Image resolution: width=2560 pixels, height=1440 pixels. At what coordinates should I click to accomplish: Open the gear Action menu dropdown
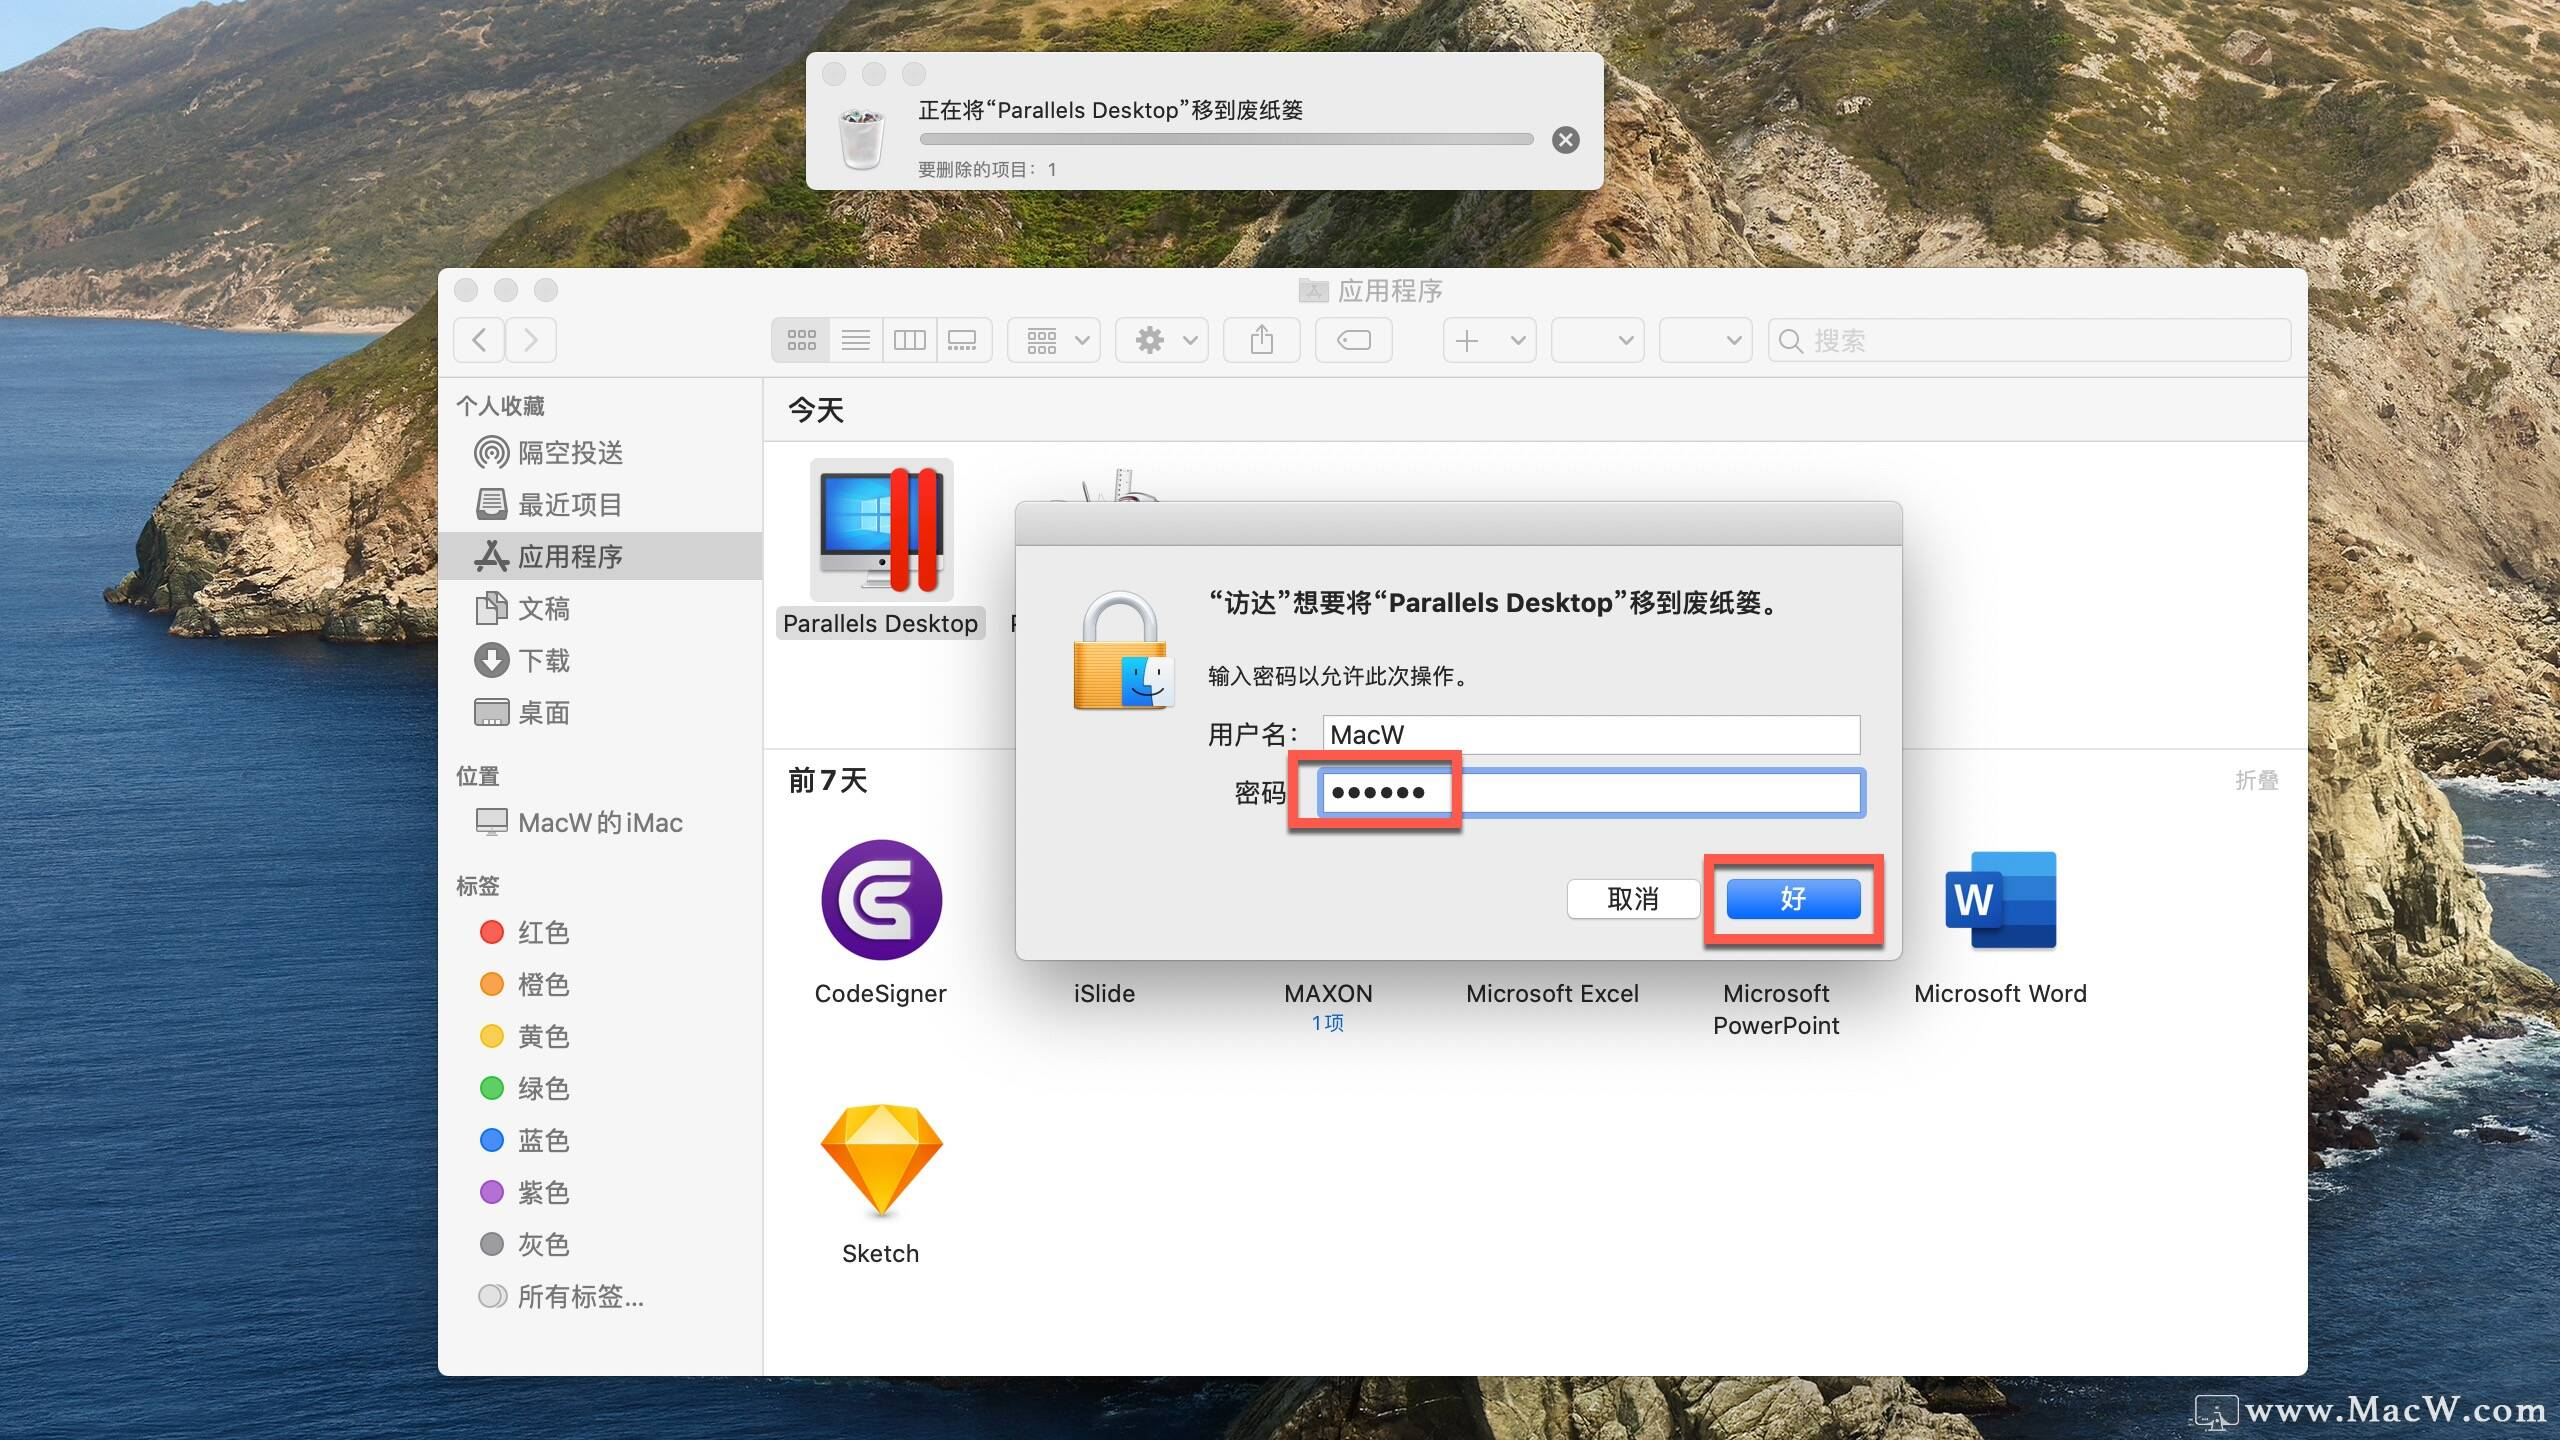click(1162, 340)
